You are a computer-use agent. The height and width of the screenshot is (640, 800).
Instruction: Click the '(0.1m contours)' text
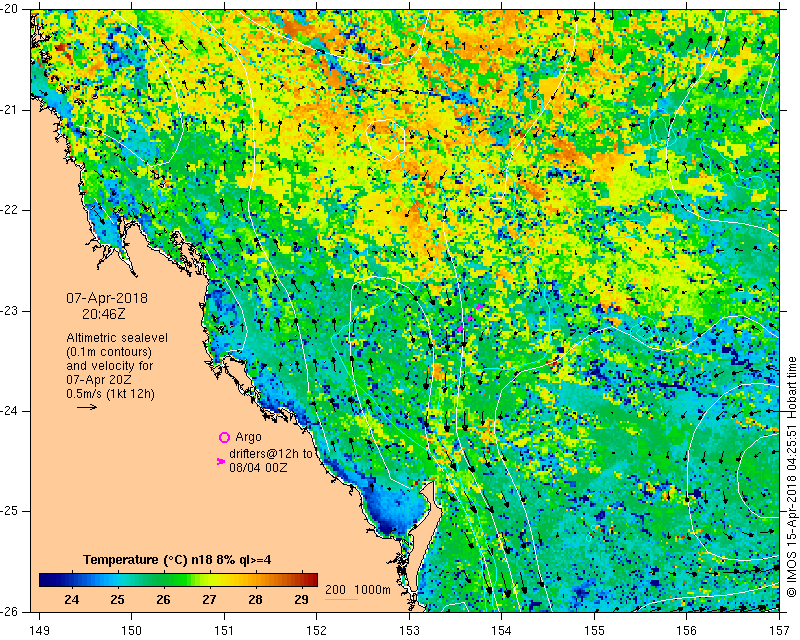point(109,352)
